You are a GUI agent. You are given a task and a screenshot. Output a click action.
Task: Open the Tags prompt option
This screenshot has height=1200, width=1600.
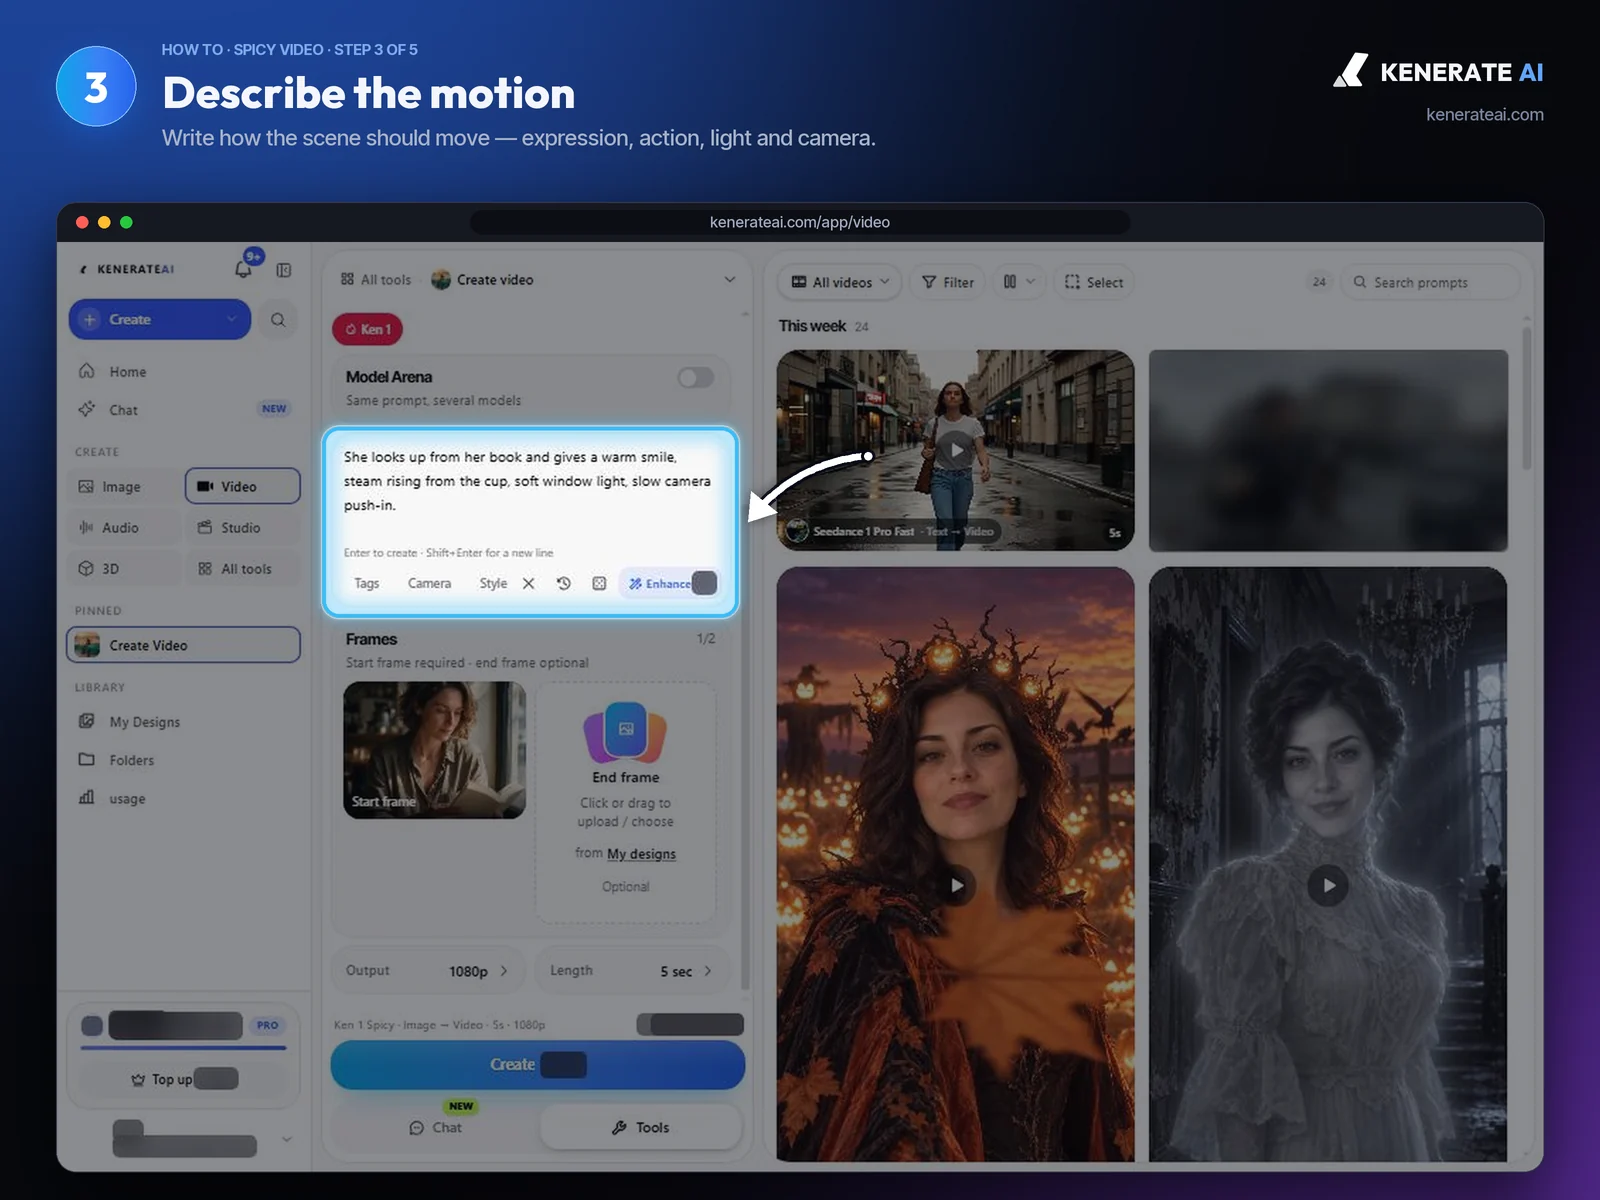(x=367, y=583)
